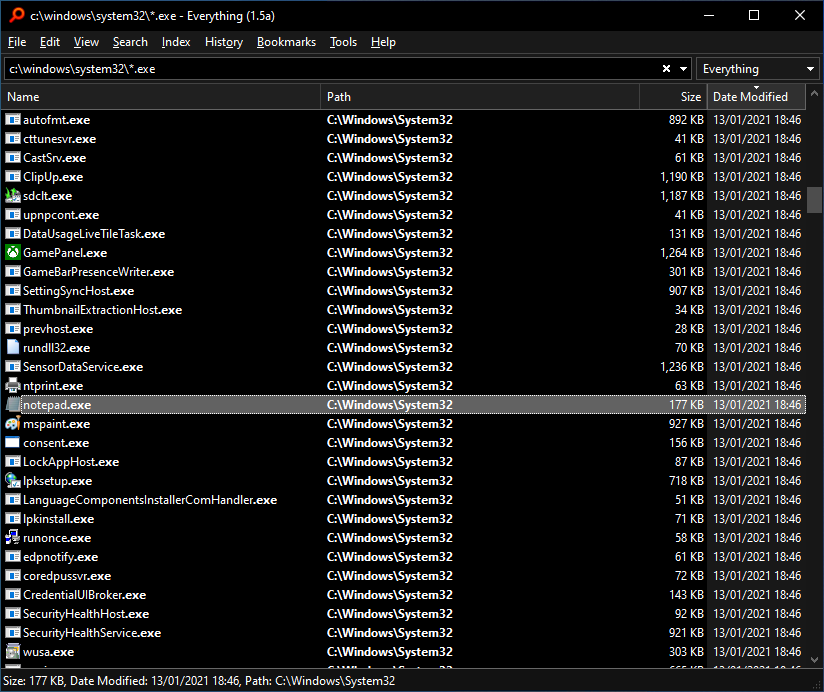Screen dimensions: 824x692
Task: Open the Edit menu
Action: [50, 42]
